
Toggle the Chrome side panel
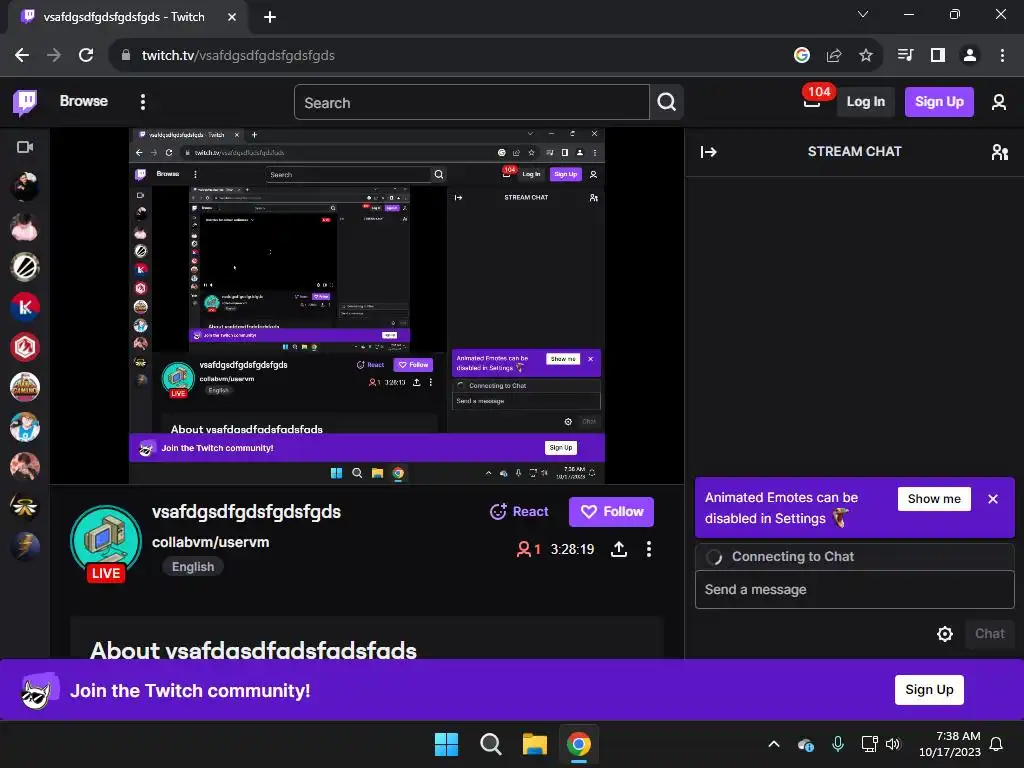(938, 56)
